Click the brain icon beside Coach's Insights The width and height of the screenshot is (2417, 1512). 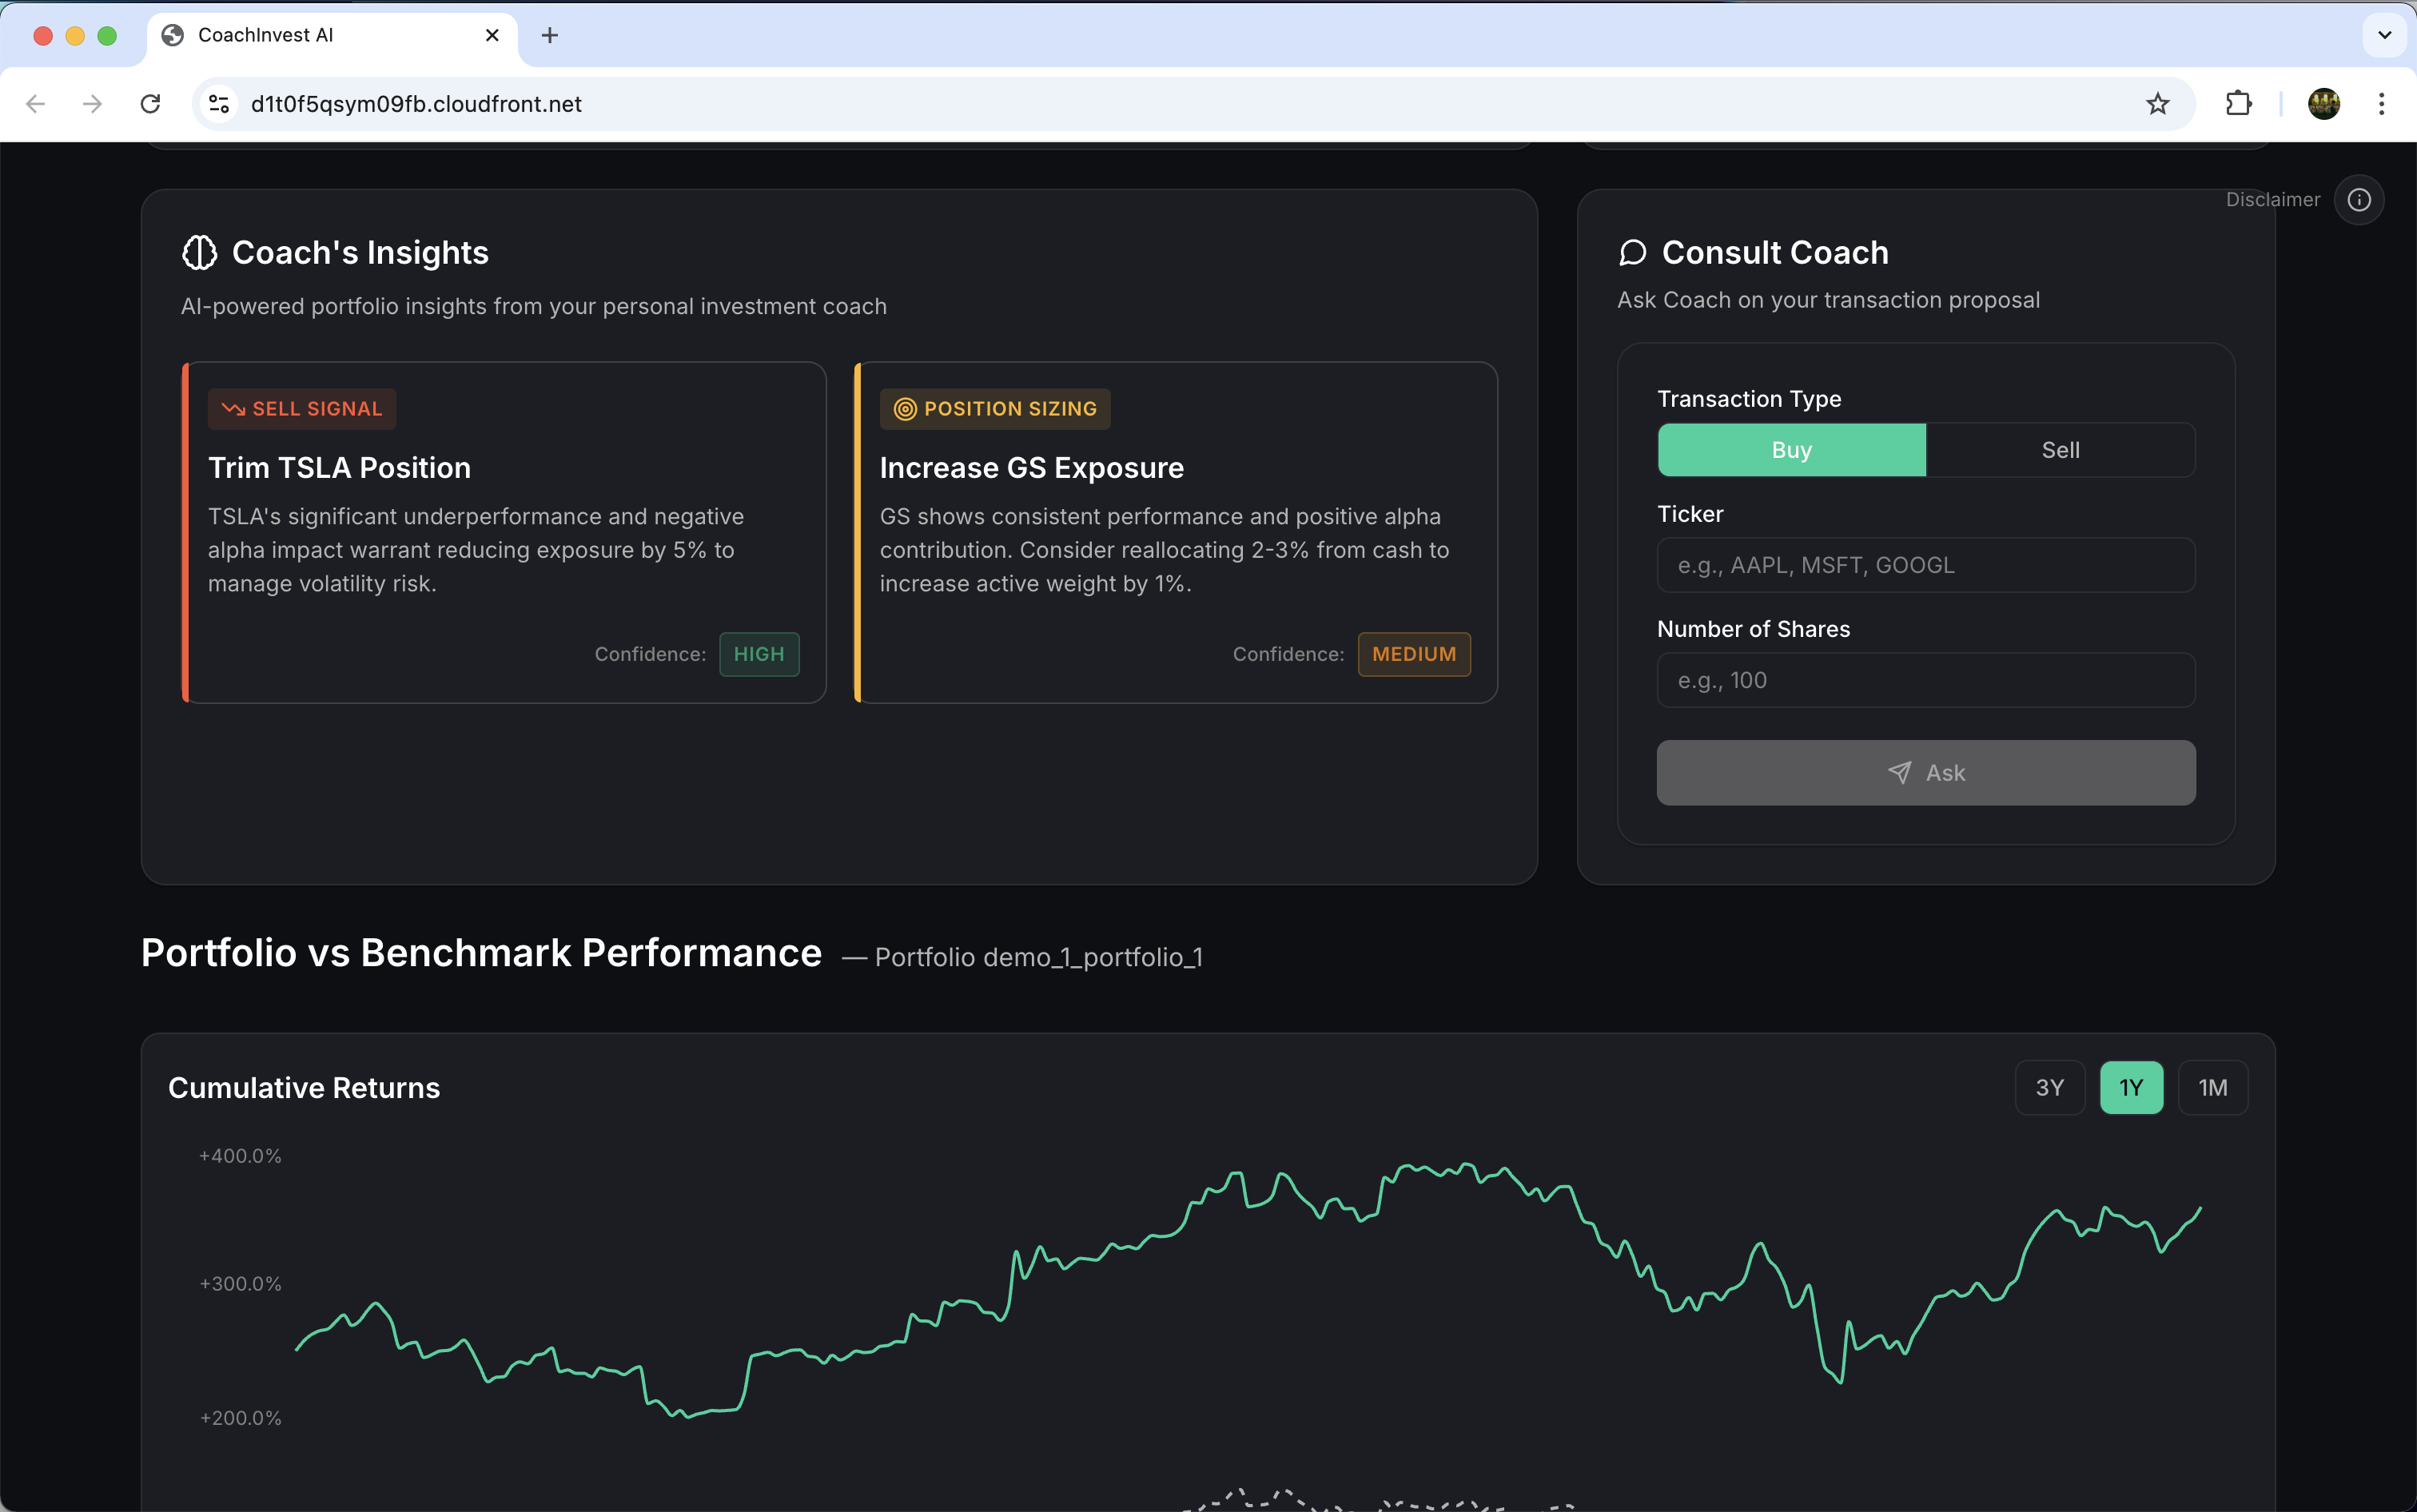point(199,253)
